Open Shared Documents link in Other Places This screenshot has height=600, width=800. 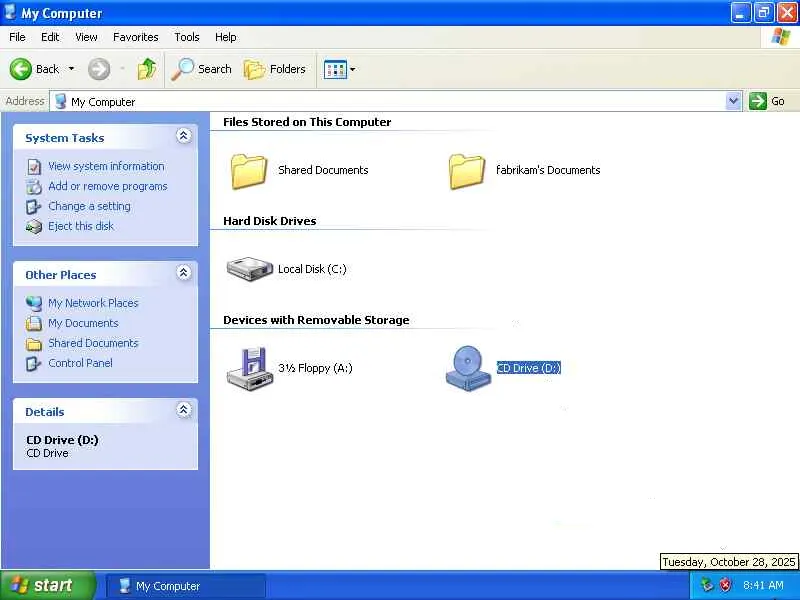[x=93, y=343]
